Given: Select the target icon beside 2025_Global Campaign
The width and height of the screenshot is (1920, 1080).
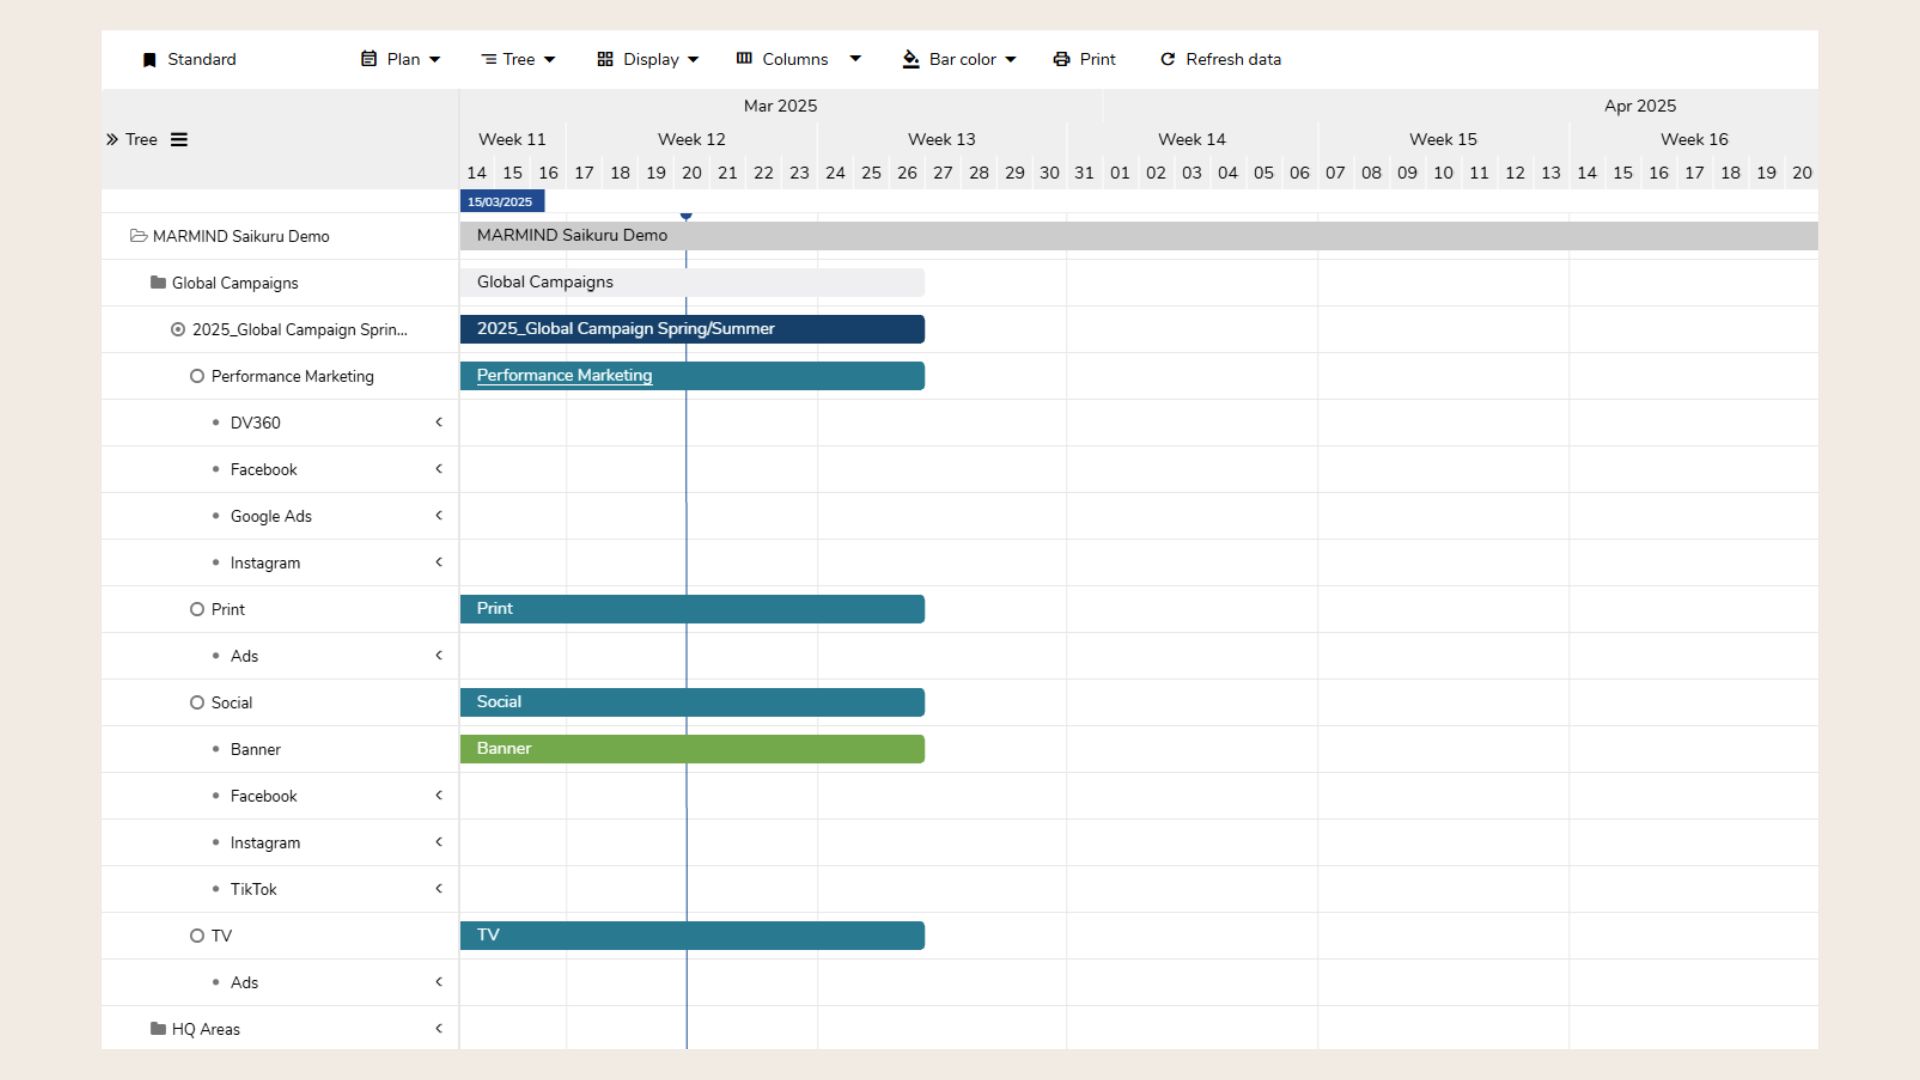Looking at the screenshot, I should [178, 329].
